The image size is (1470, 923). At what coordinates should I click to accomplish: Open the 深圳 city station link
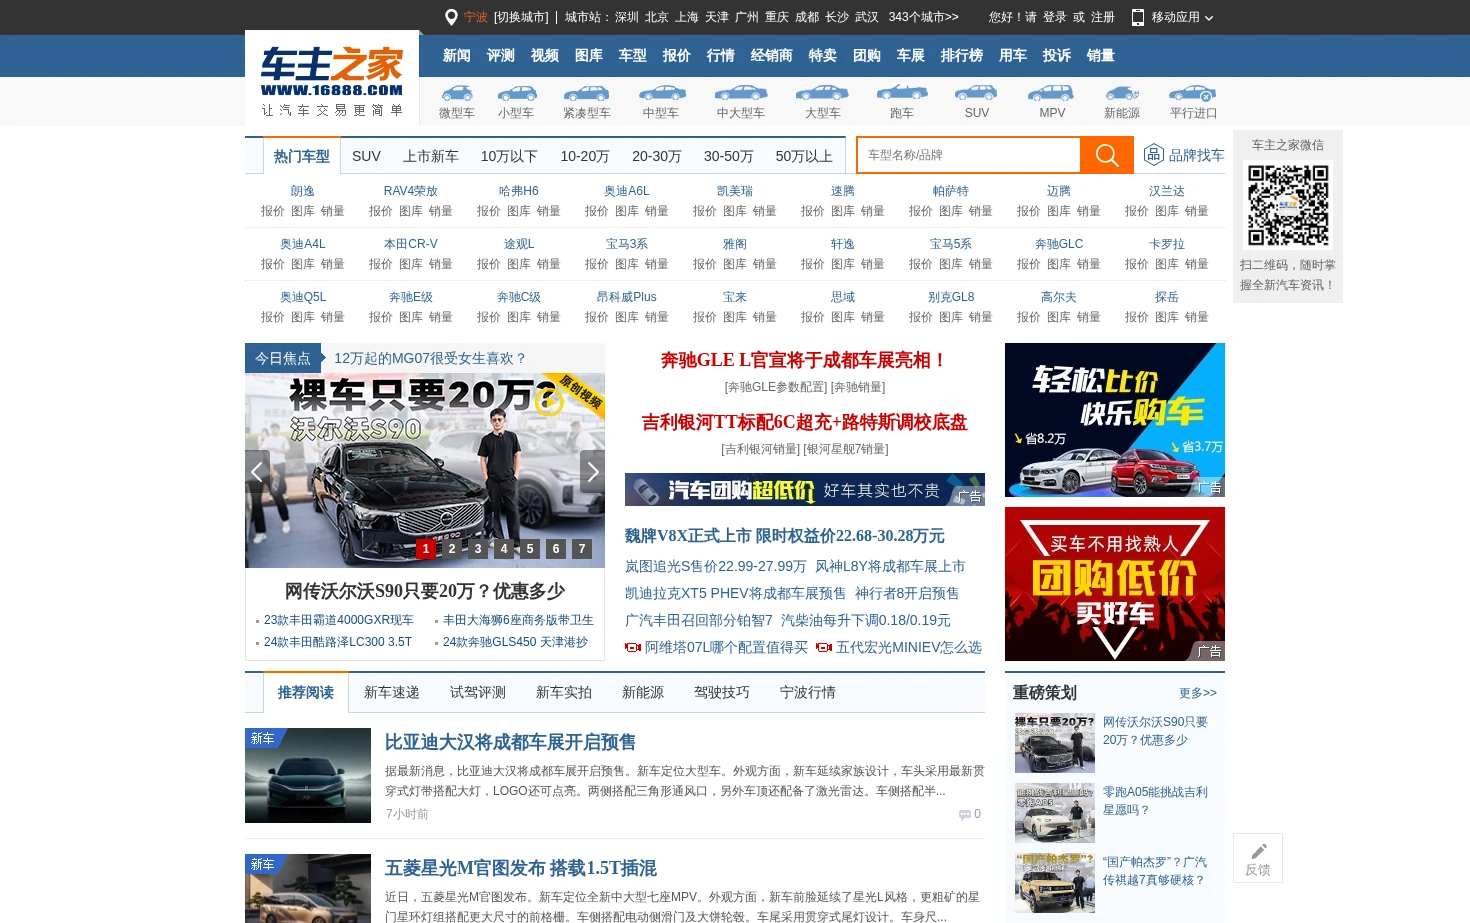tap(627, 17)
